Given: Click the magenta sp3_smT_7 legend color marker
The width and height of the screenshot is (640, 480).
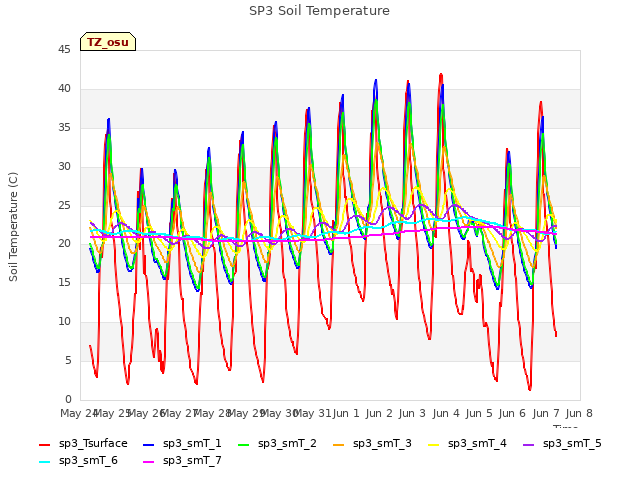Looking at the screenshot, I should point(149,462).
